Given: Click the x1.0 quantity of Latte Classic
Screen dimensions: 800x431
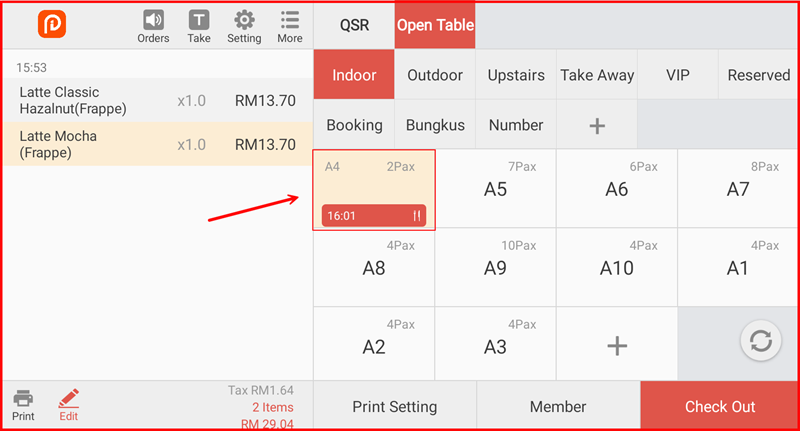Looking at the screenshot, I should (192, 100).
